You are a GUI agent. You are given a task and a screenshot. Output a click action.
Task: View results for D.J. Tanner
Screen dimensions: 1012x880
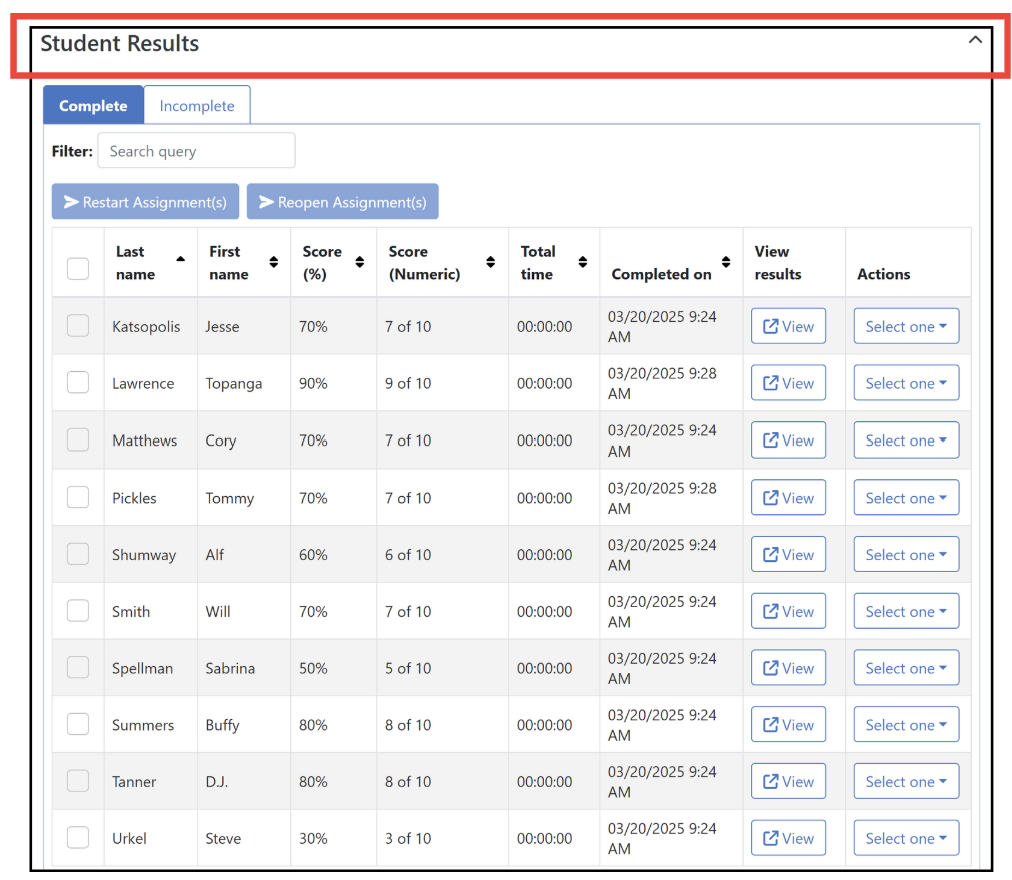pos(788,781)
